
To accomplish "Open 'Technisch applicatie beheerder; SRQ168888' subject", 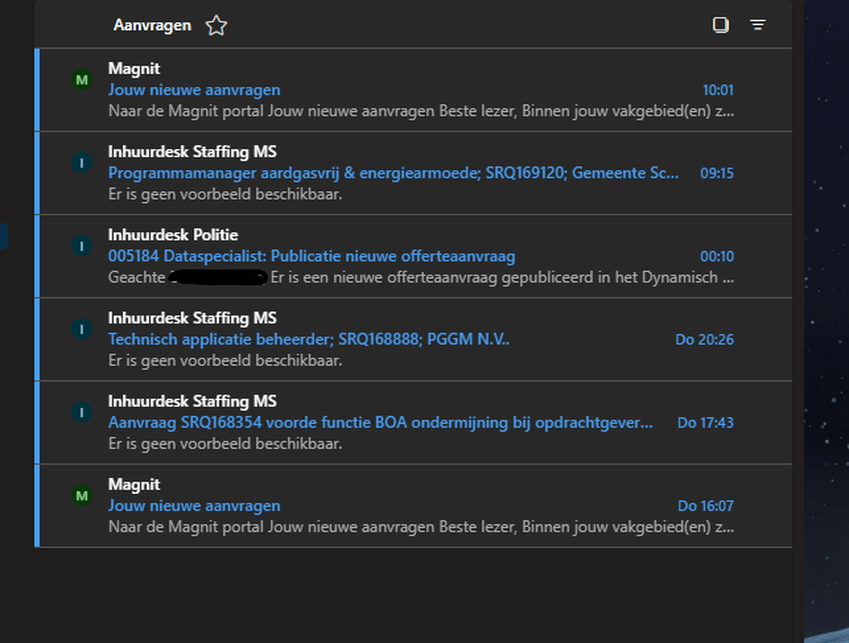I will coord(308,339).
